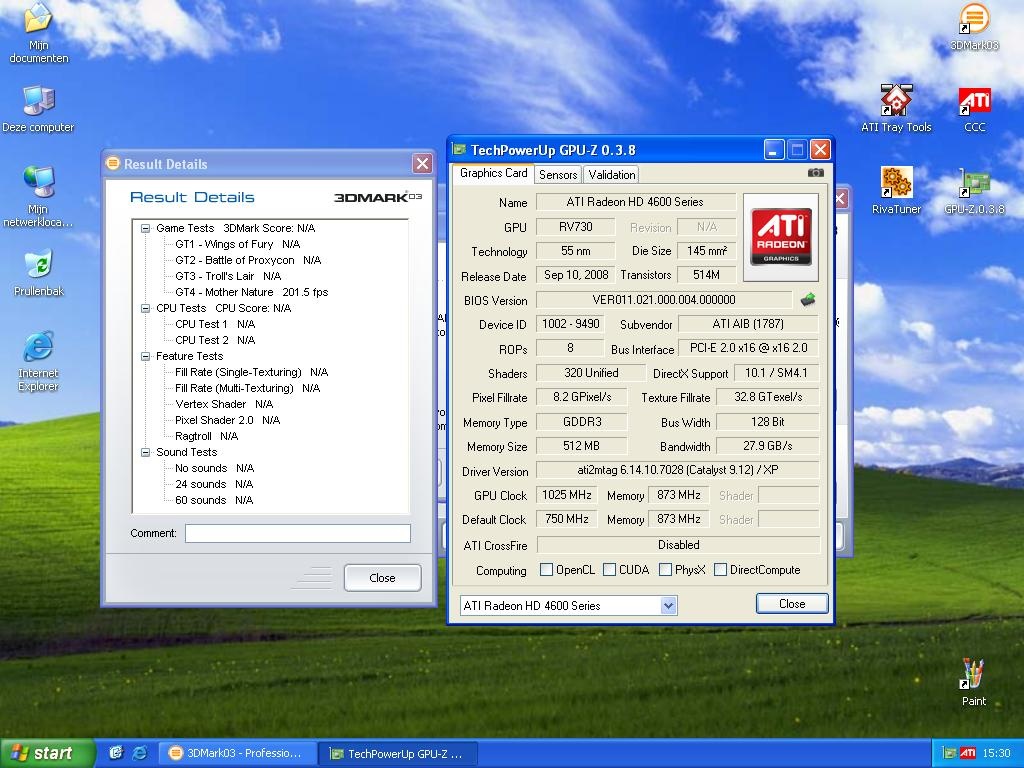
Task: Click the Comment input field
Action: pyautogui.click(x=297, y=533)
